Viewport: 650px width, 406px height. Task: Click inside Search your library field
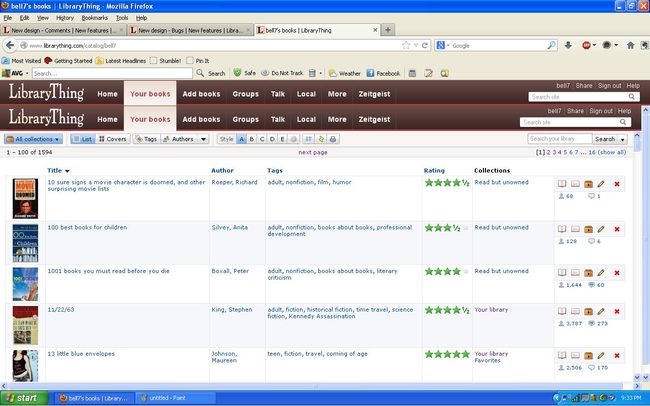pos(560,139)
